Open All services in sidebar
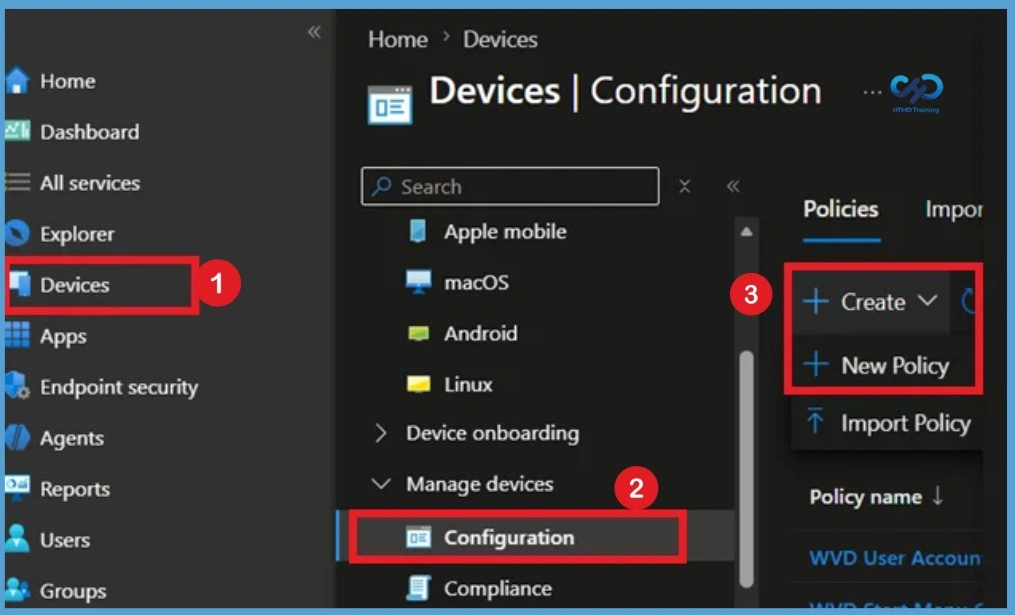This screenshot has height=615, width=1015. point(90,183)
